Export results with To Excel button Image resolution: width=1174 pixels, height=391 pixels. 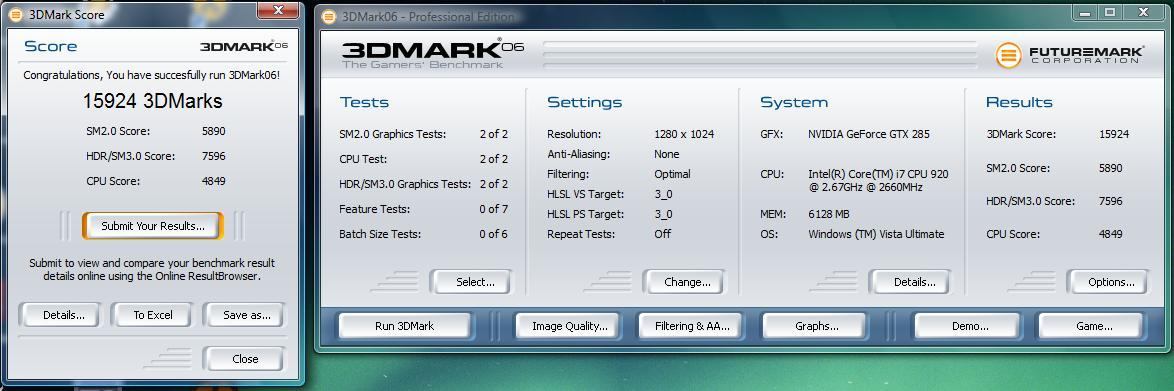[153, 315]
